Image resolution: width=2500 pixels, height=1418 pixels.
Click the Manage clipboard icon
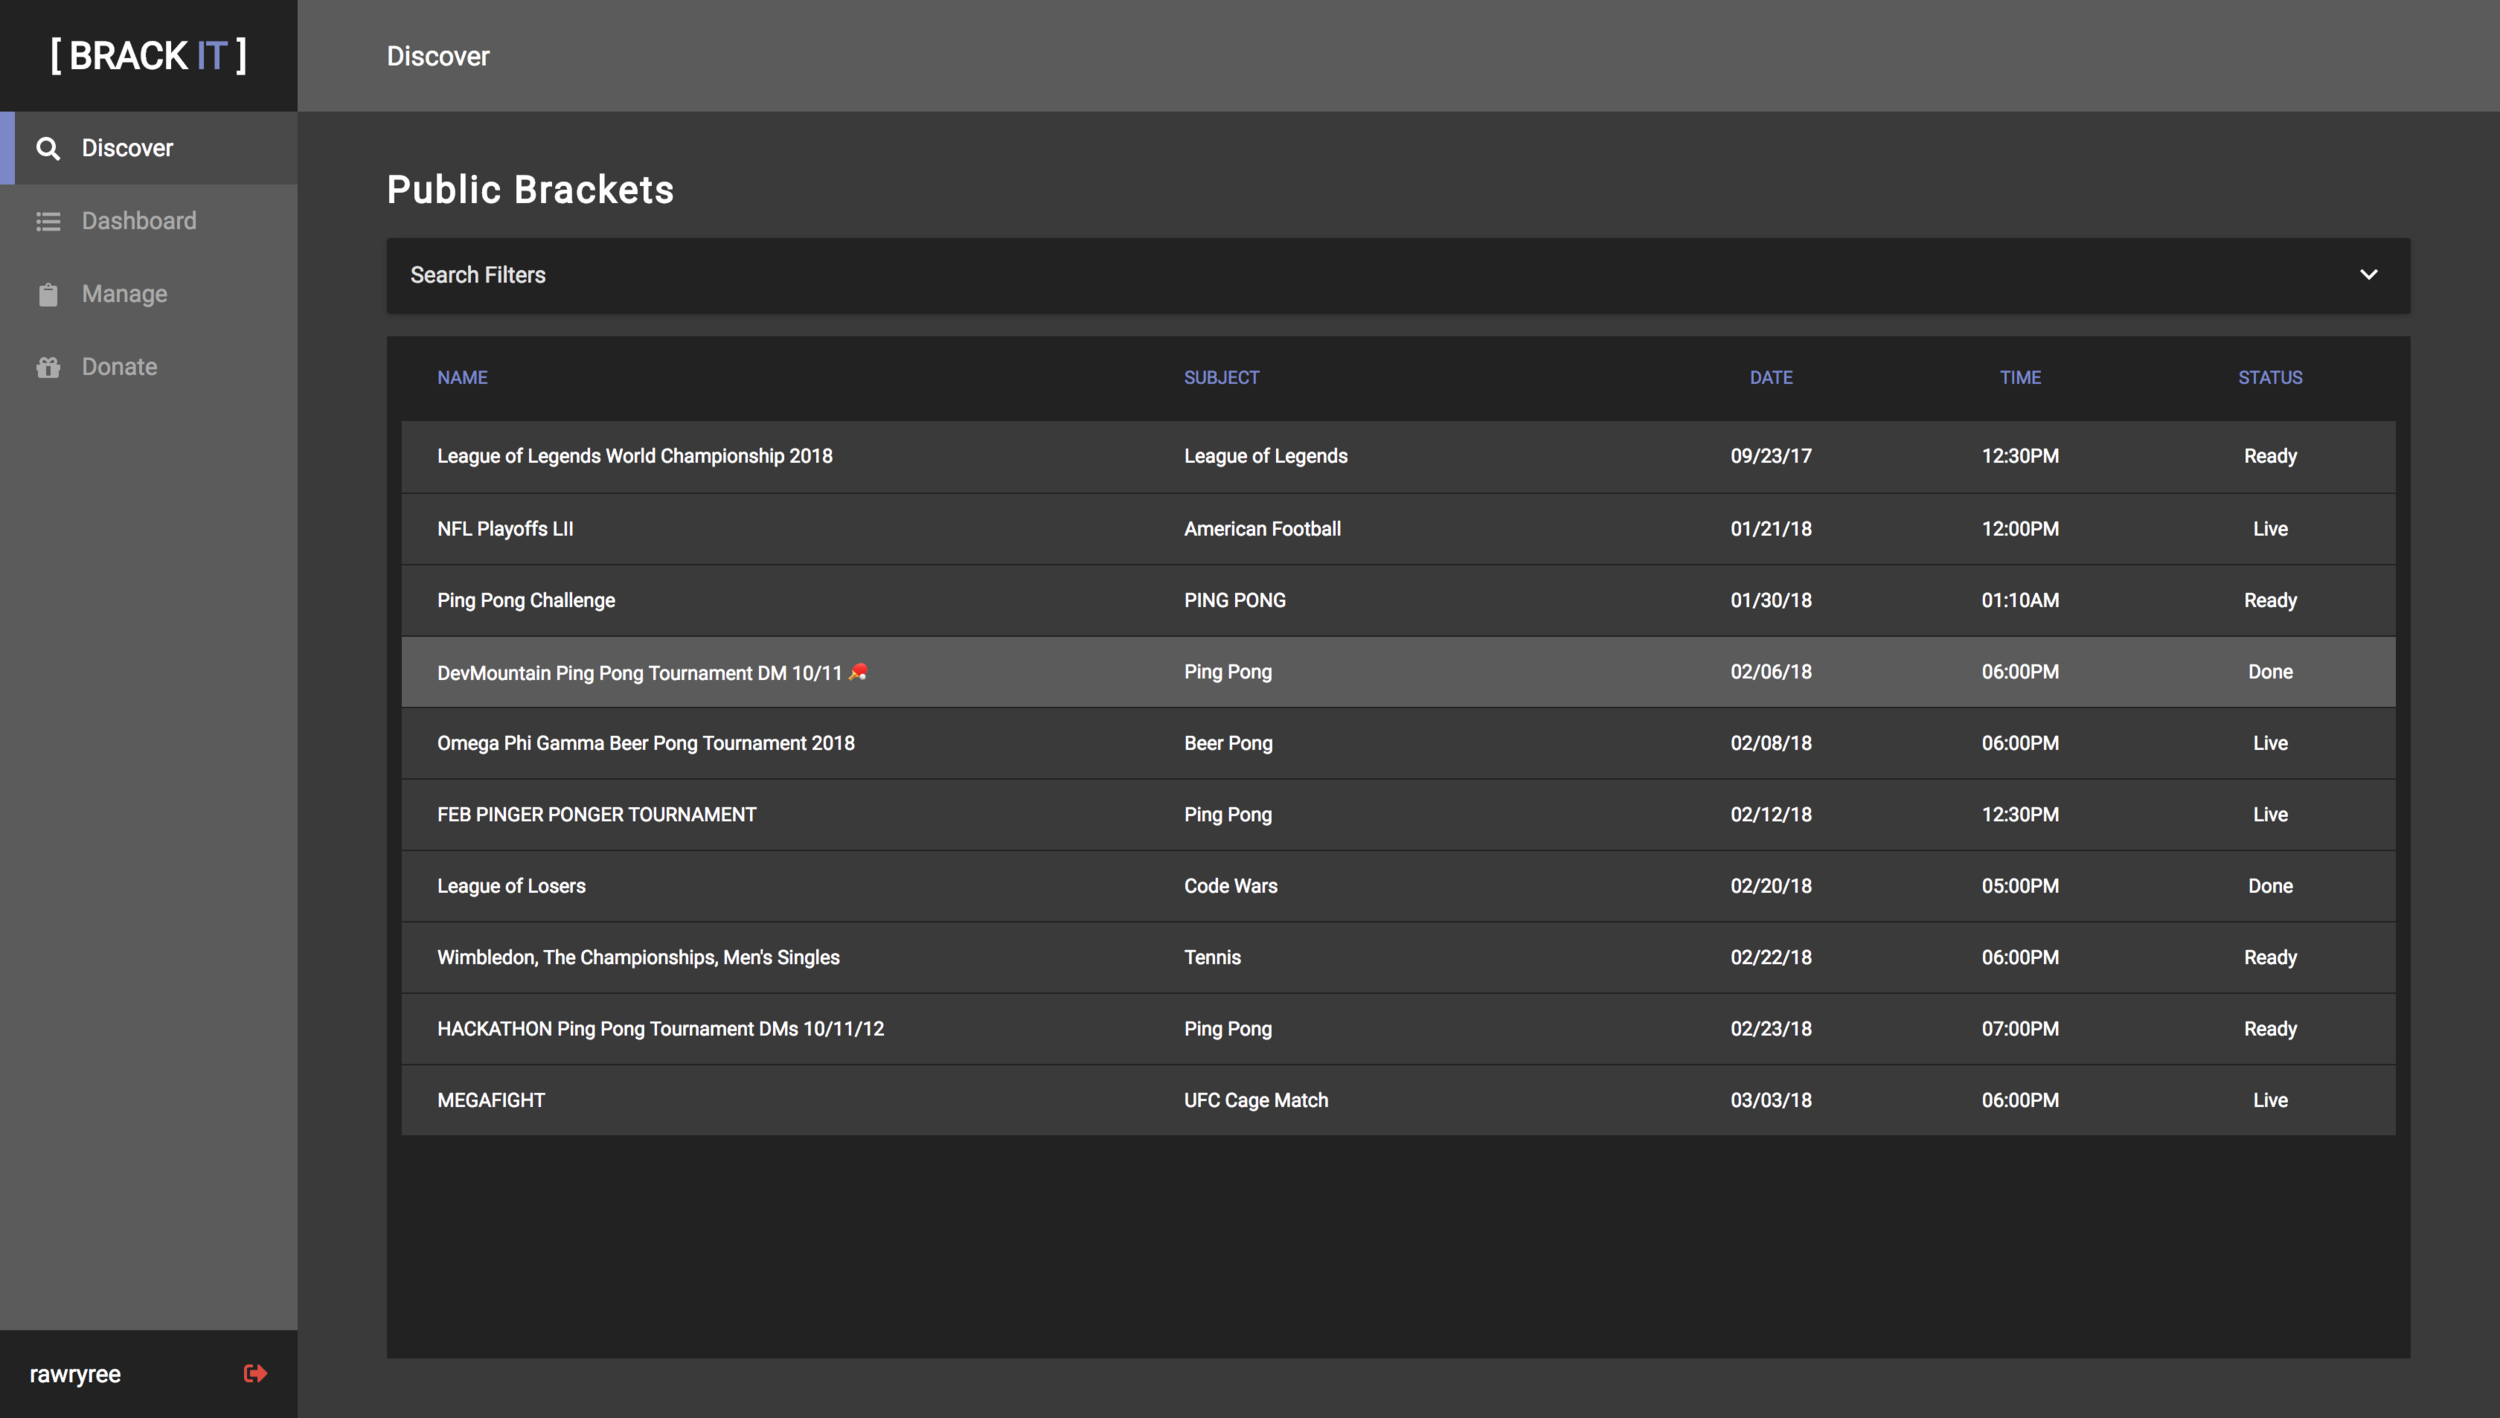[48, 294]
